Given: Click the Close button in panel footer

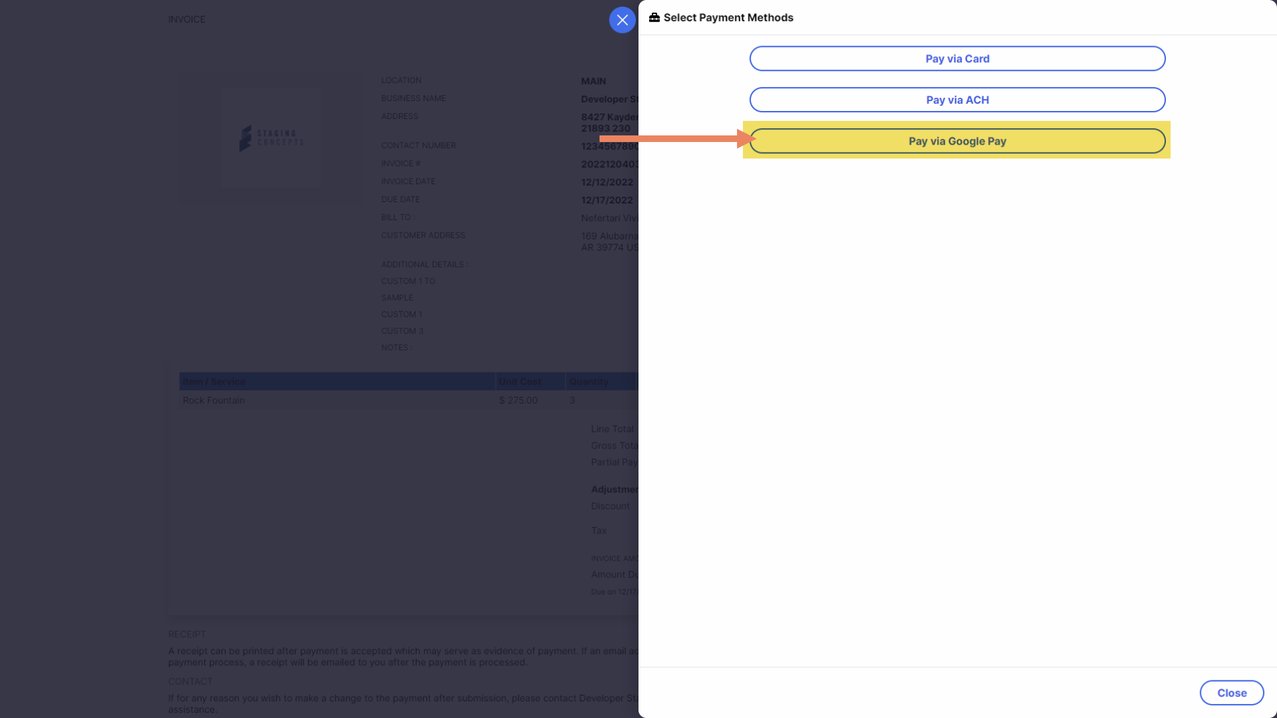Looking at the screenshot, I should coord(1231,693).
